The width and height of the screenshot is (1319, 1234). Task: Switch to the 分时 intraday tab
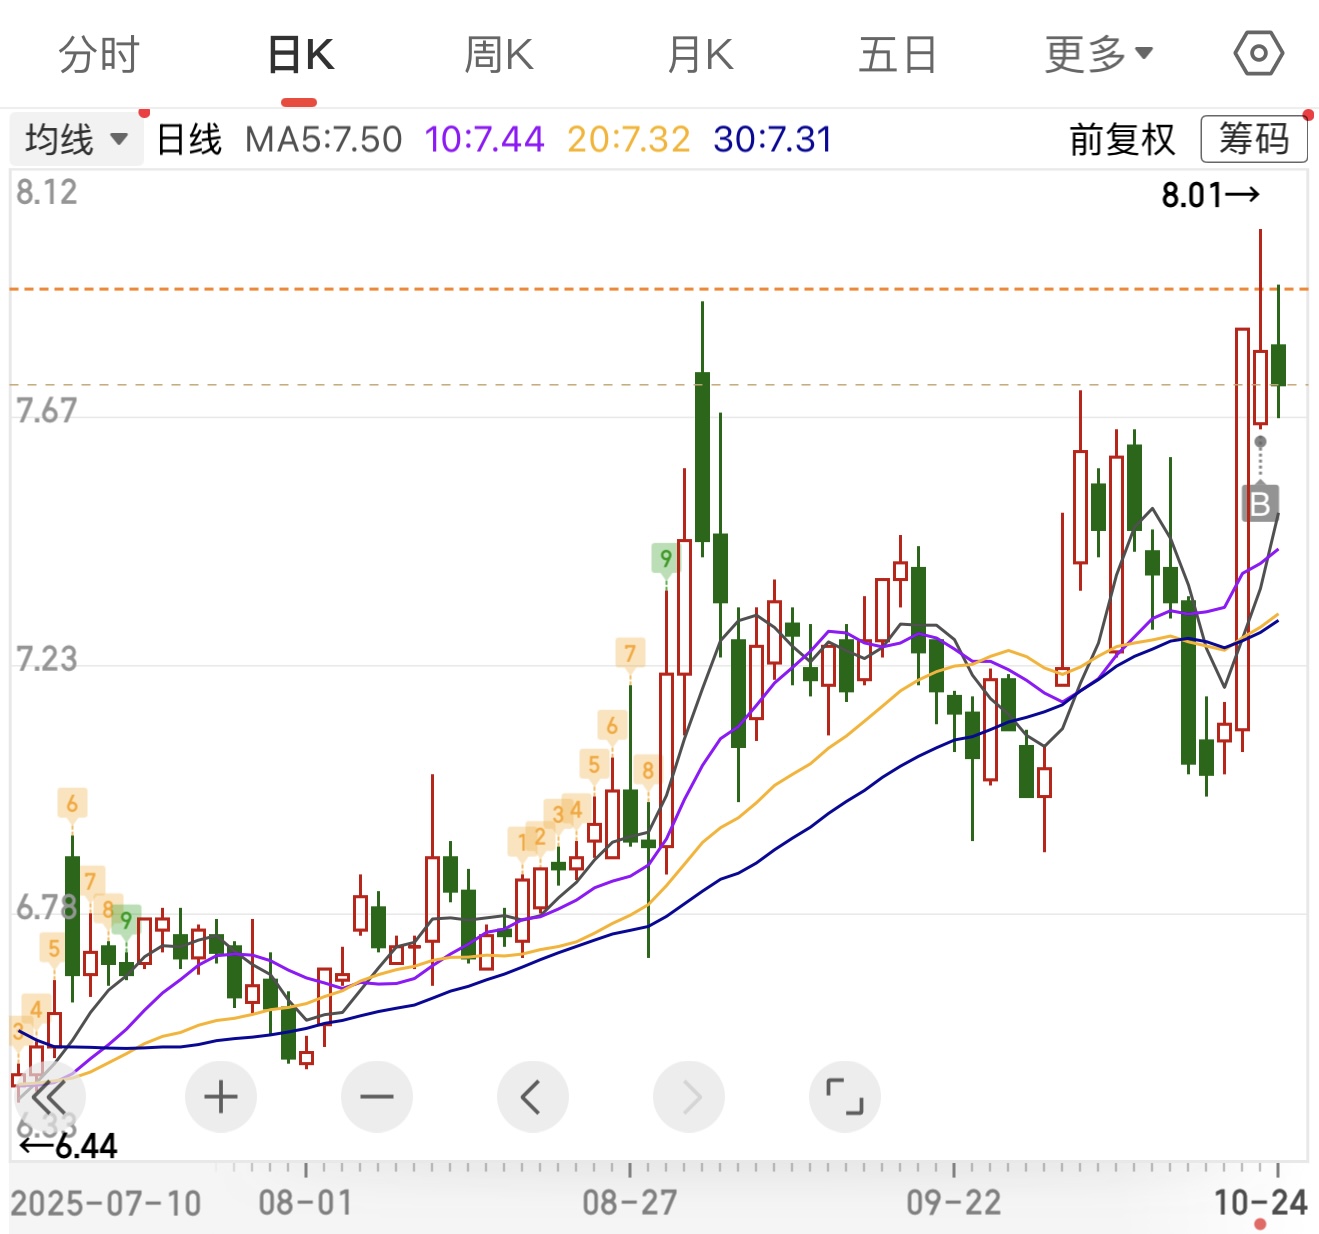[x=98, y=54]
